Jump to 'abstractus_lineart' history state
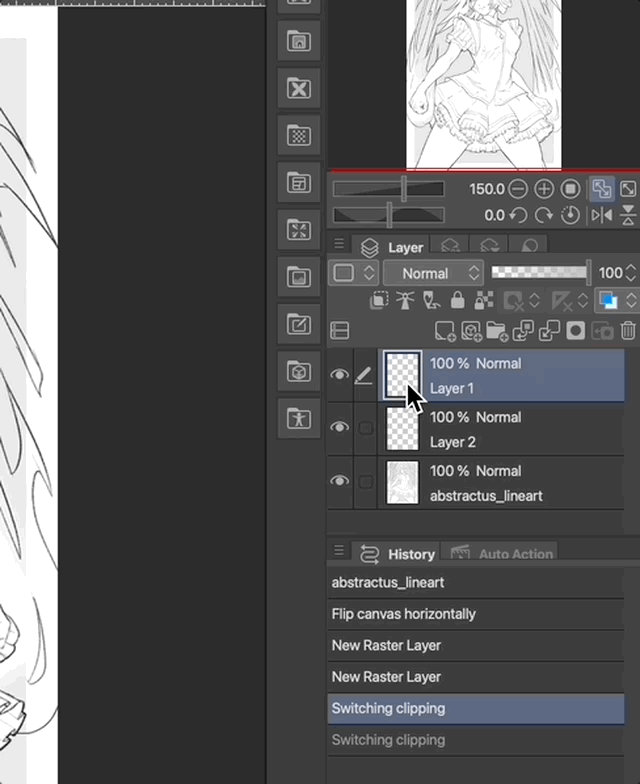Image resolution: width=640 pixels, height=784 pixels. click(476, 582)
